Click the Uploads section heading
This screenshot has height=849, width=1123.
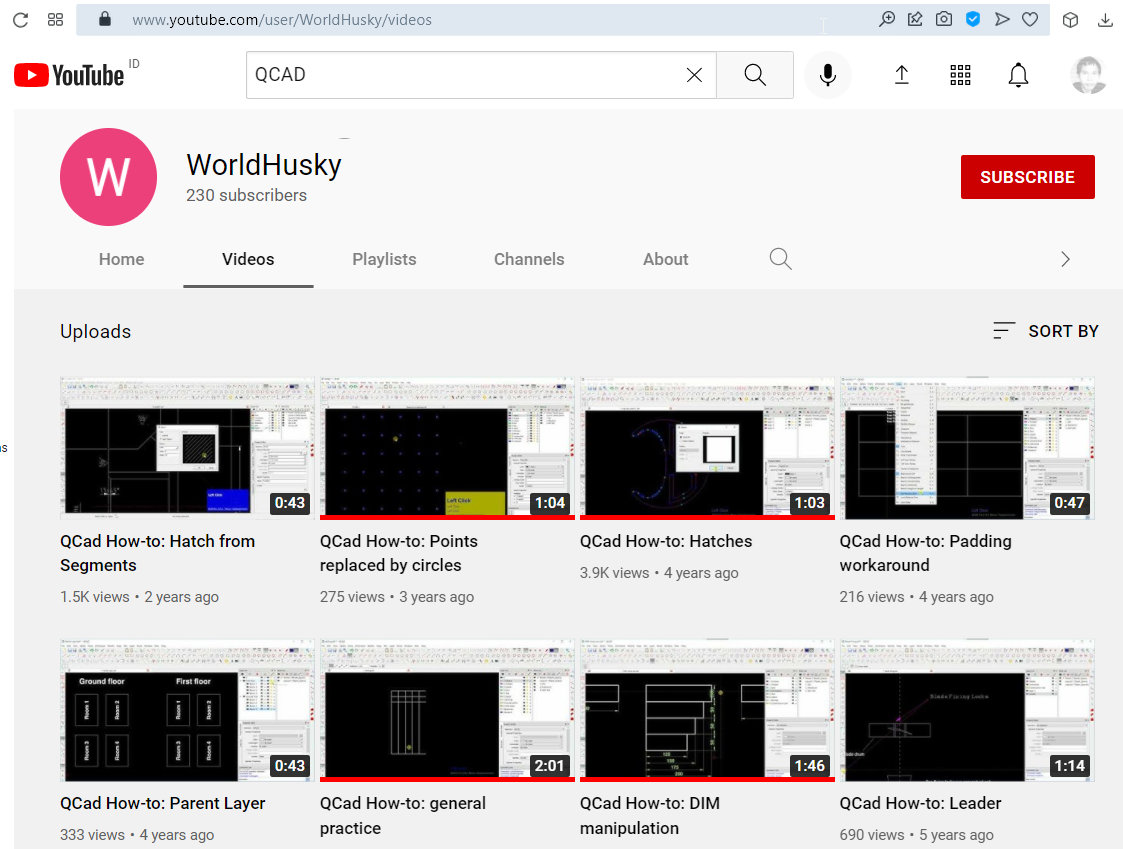coord(95,332)
